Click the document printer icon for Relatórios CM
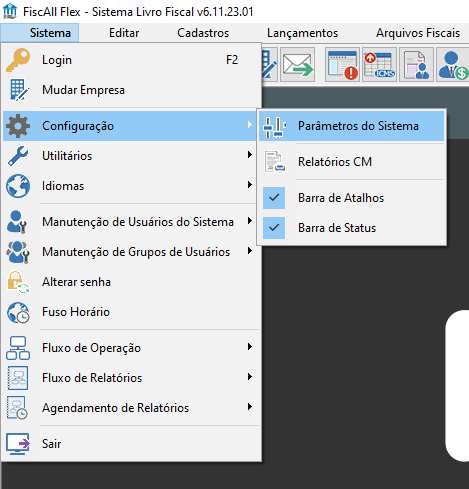Image resolution: width=469 pixels, height=489 pixels. point(275,162)
